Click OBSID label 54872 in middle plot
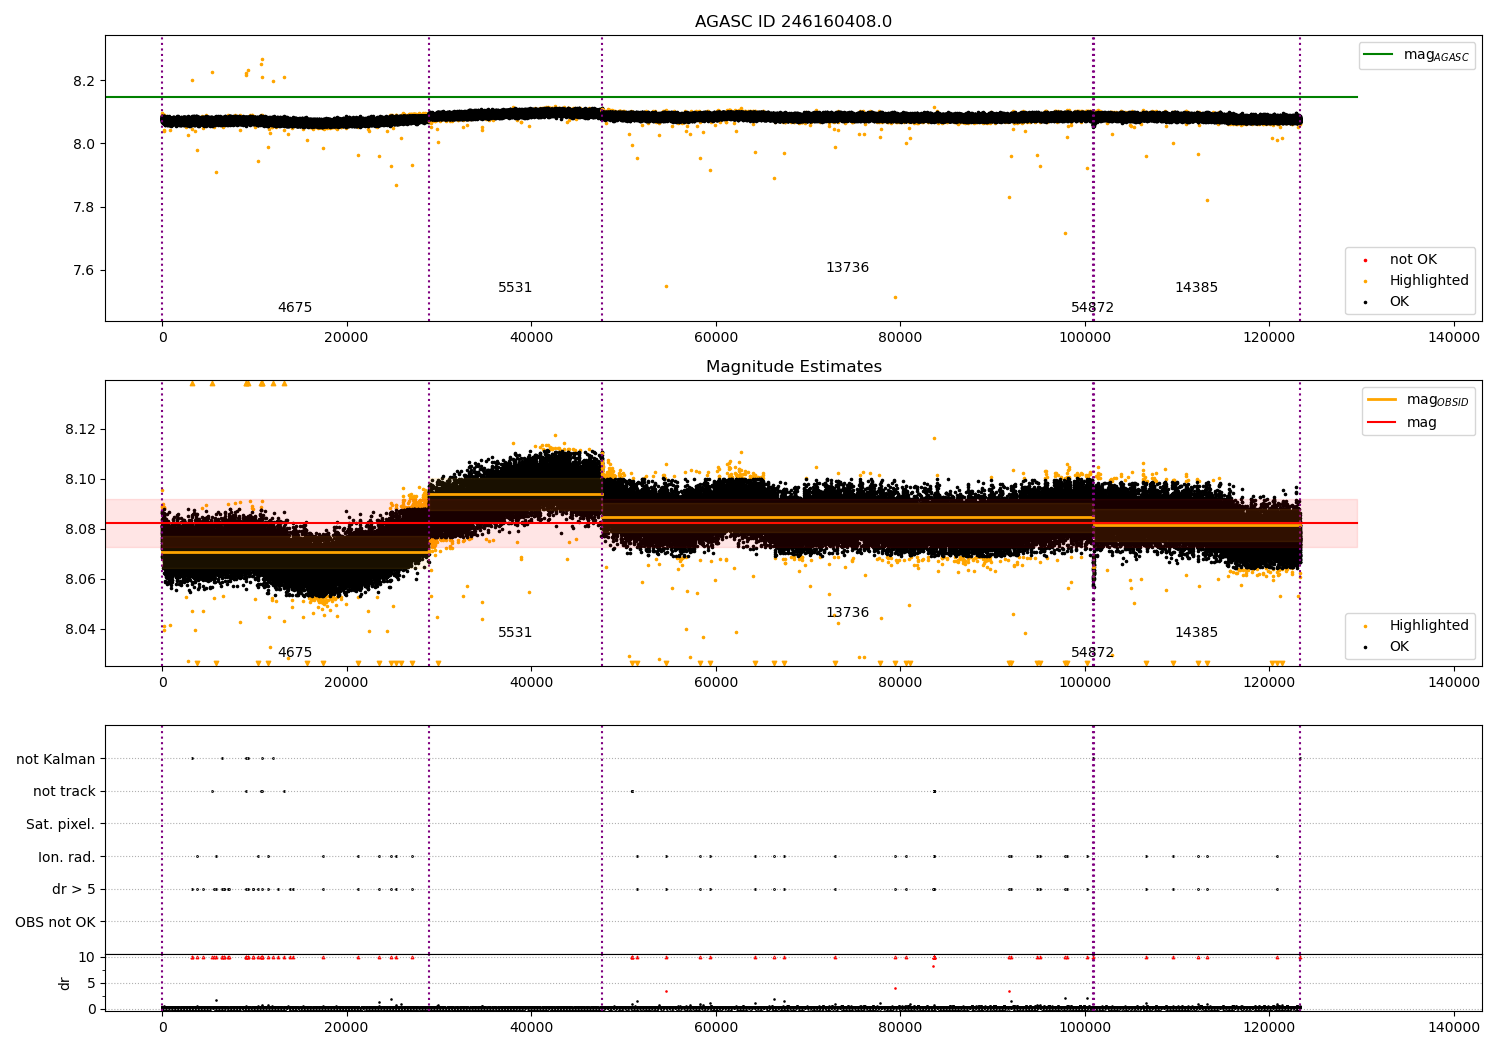1500x1050 pixels. (1092, 653)
